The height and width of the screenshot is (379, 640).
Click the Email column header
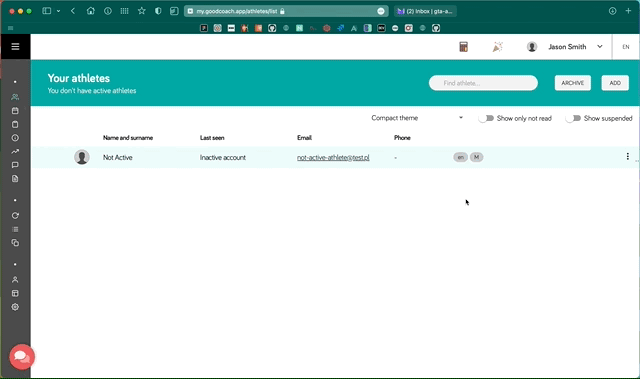[304, 138]
